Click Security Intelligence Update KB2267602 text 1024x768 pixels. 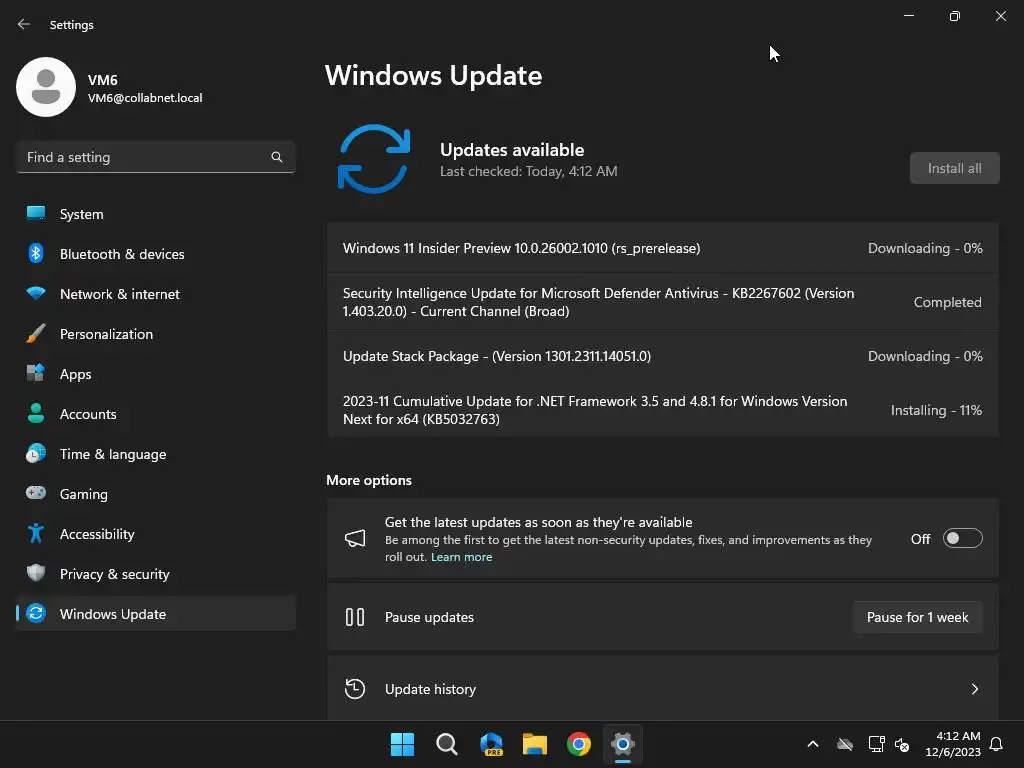click(x=598, y=302)
